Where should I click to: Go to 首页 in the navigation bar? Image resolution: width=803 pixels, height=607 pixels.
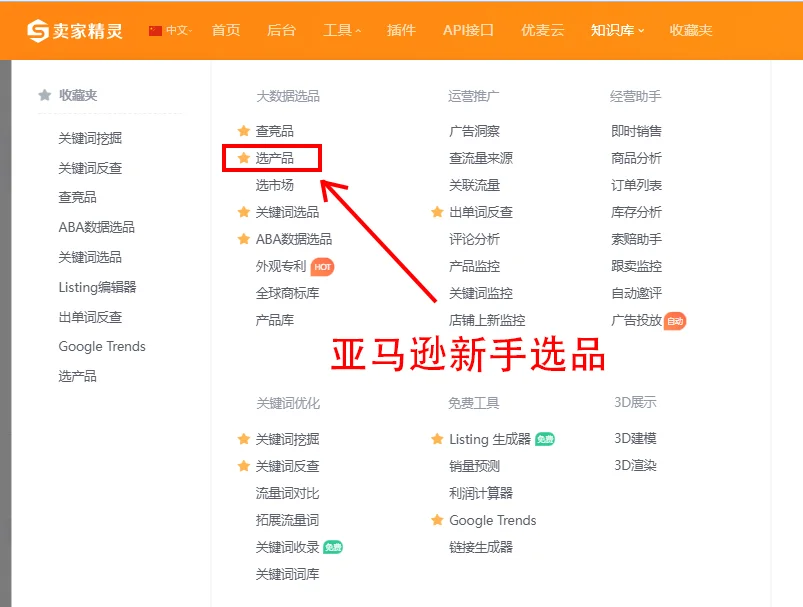226,31
